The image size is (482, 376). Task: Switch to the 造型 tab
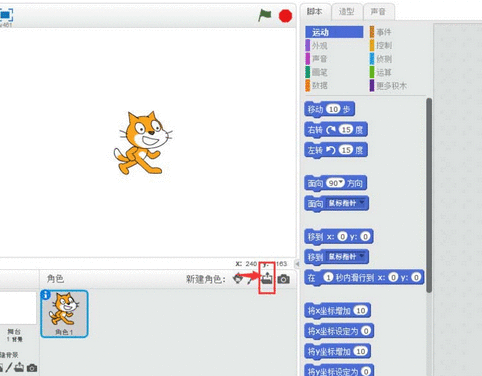point(346,12)
